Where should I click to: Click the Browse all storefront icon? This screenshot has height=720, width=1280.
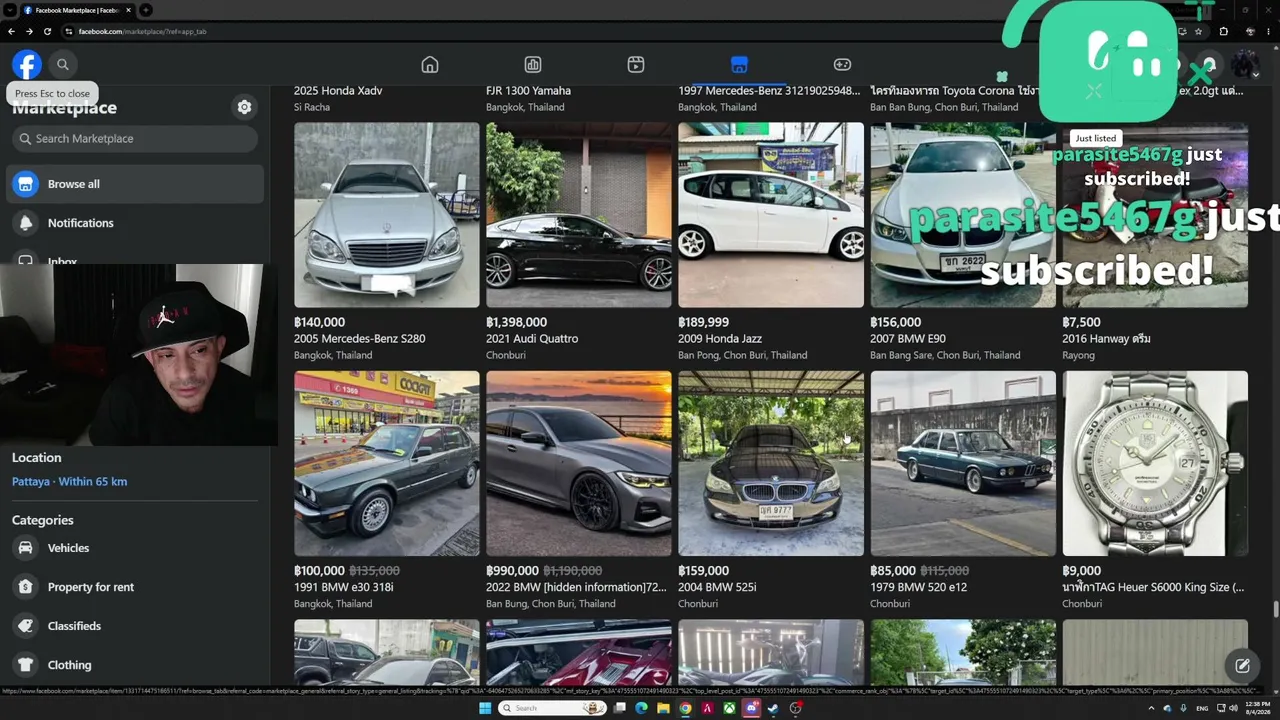(26, 184)
